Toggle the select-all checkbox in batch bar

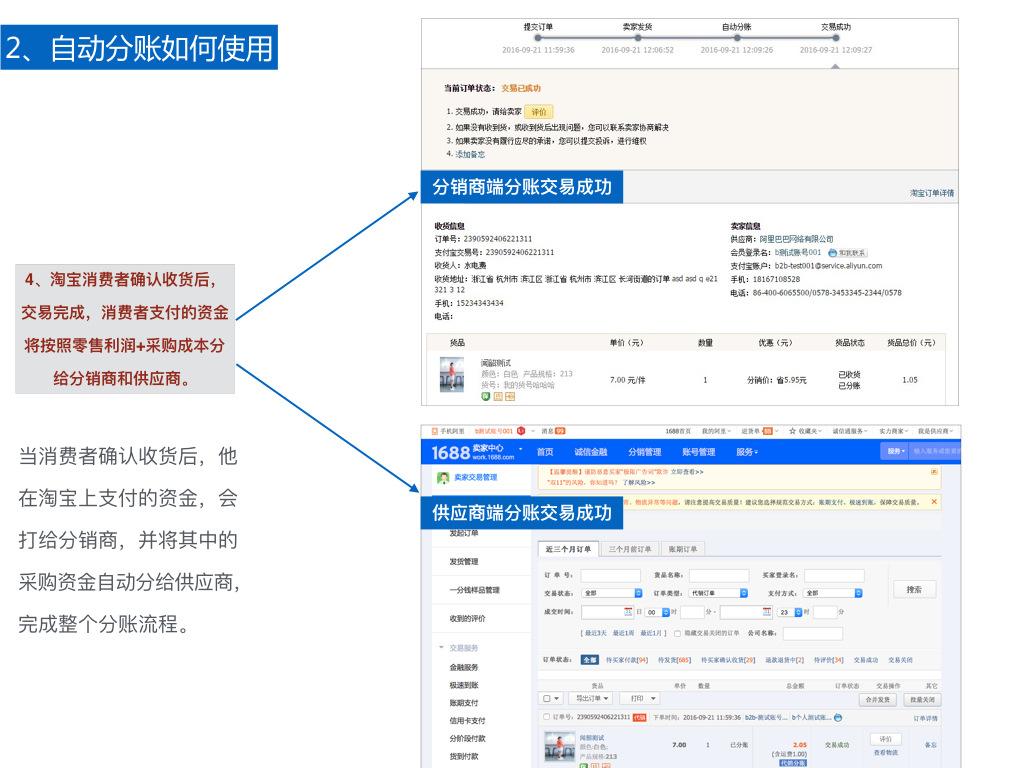tap(546, 698)
